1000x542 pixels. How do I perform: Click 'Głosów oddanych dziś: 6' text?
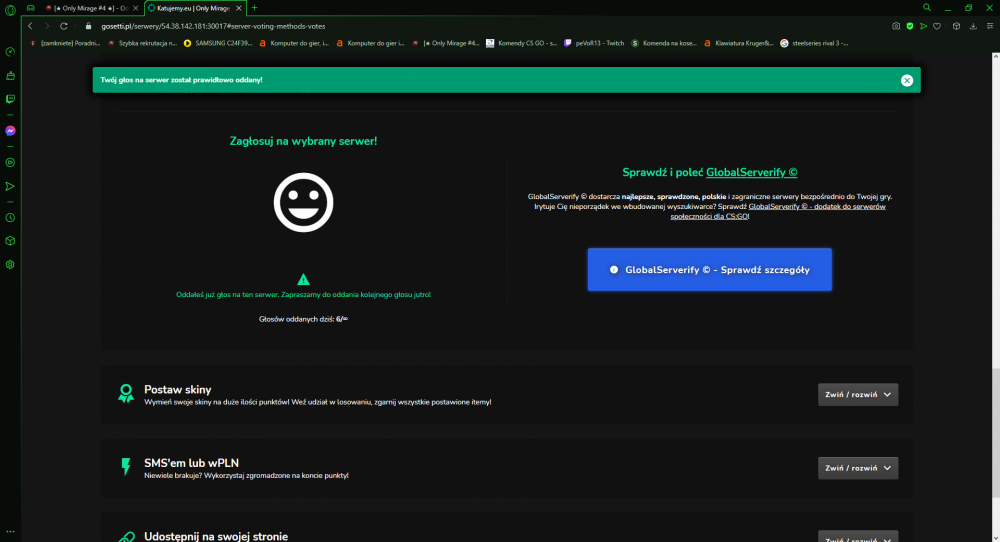[304, 319]
